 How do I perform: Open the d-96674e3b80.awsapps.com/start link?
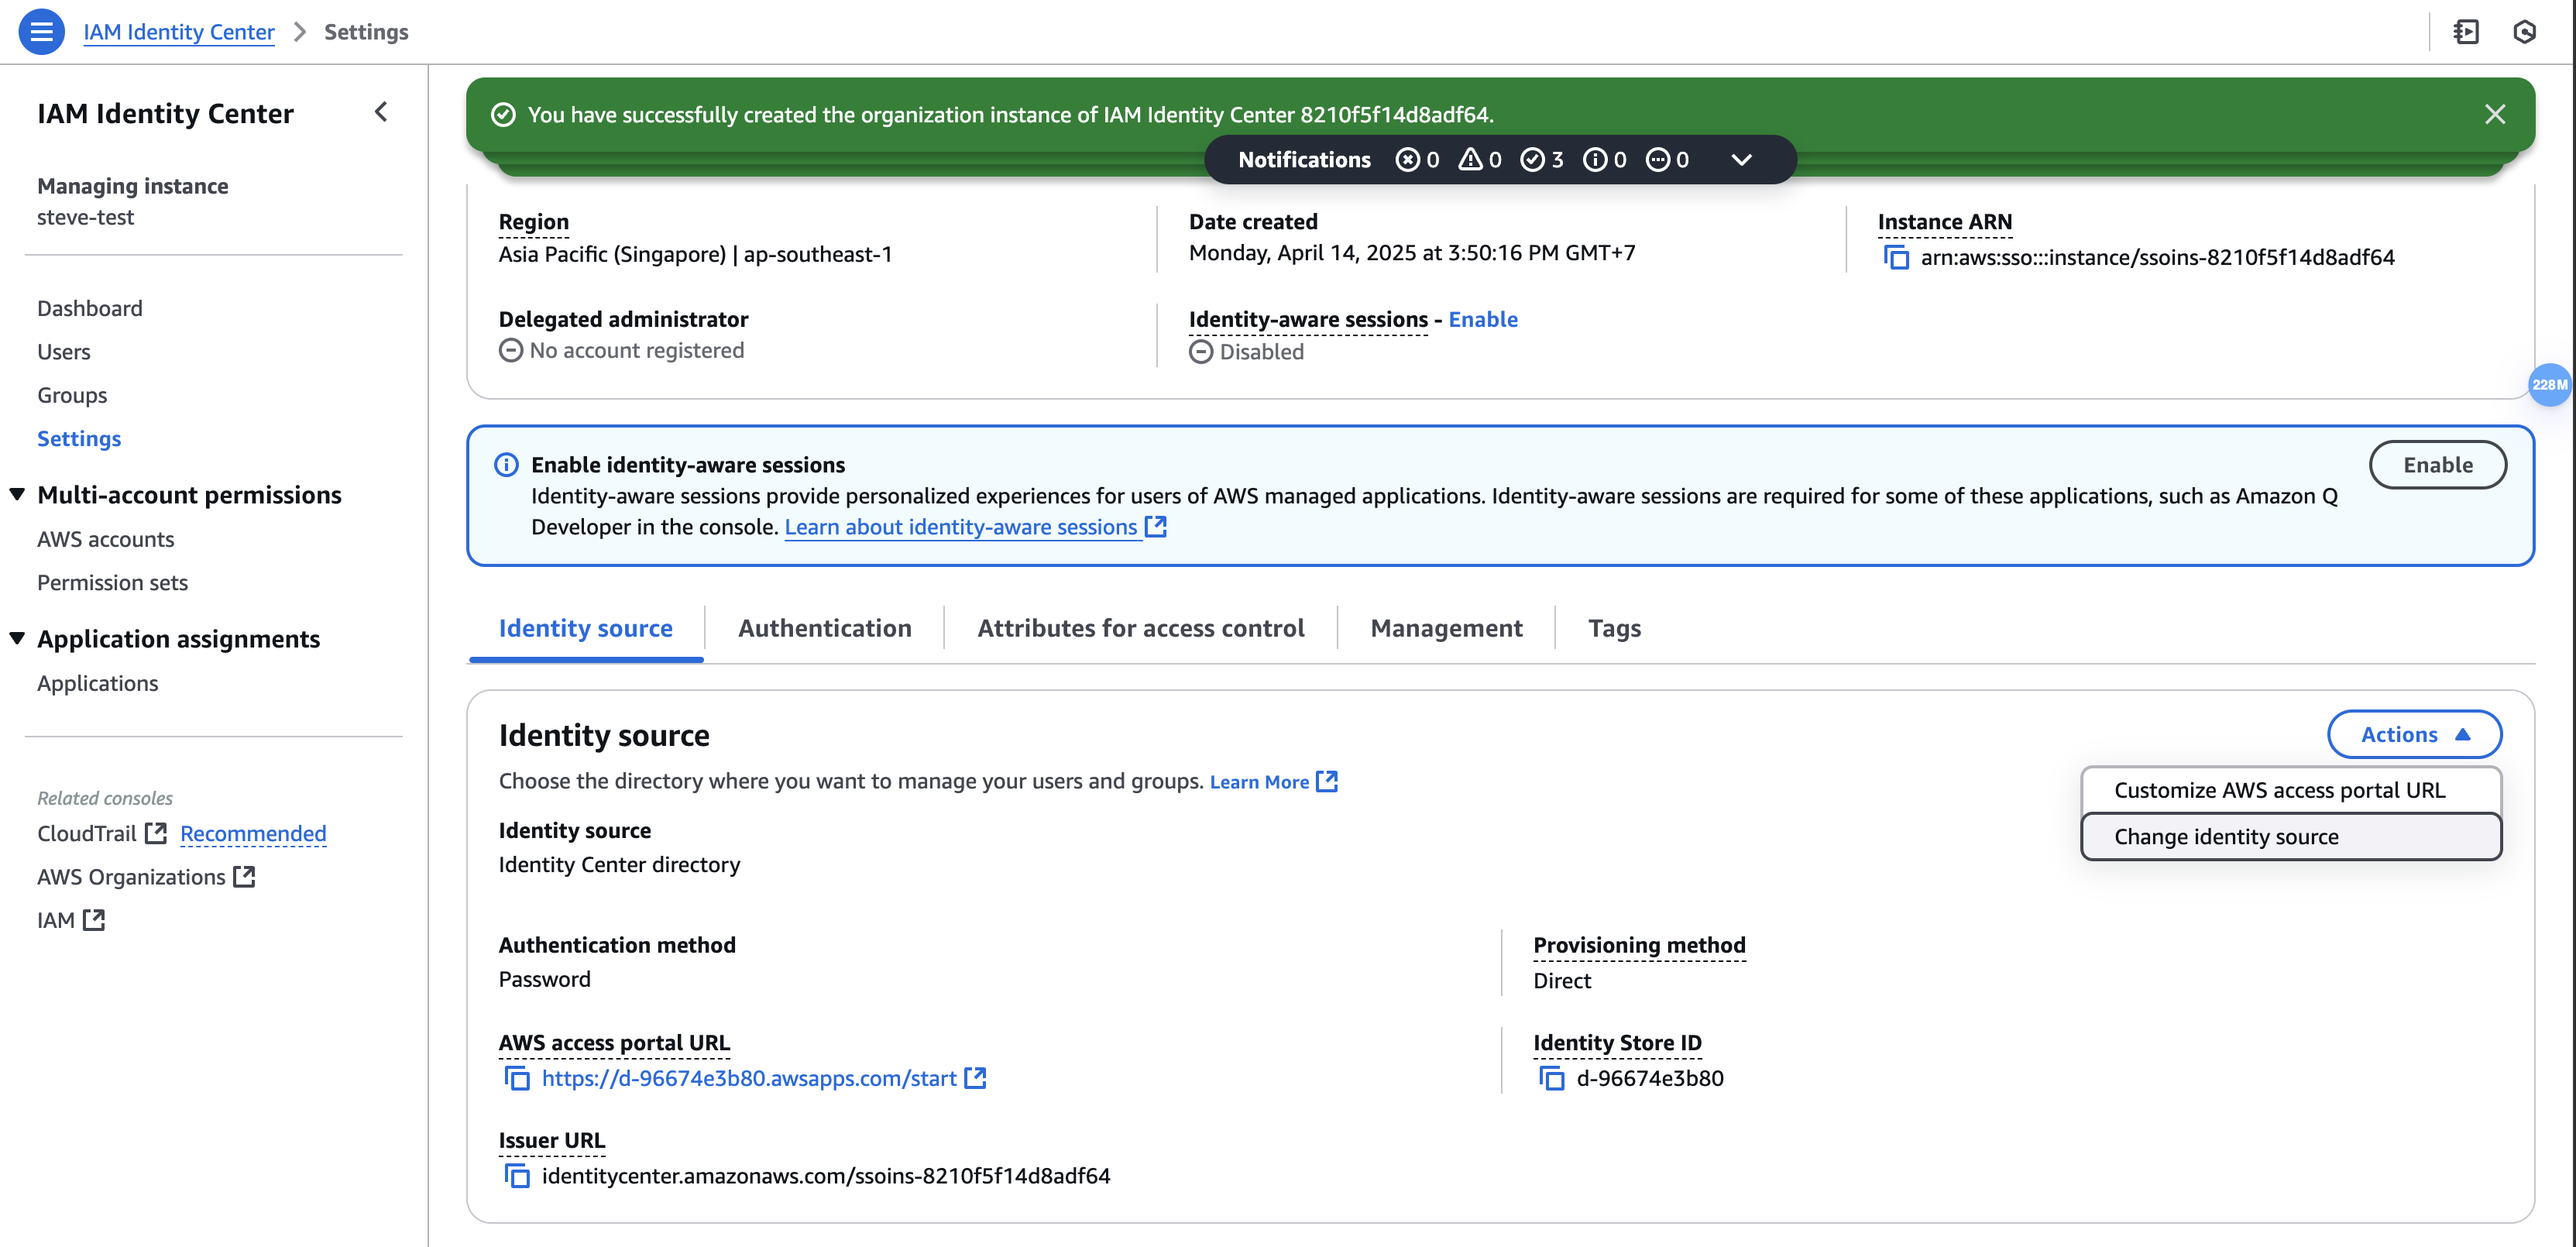749,1078
